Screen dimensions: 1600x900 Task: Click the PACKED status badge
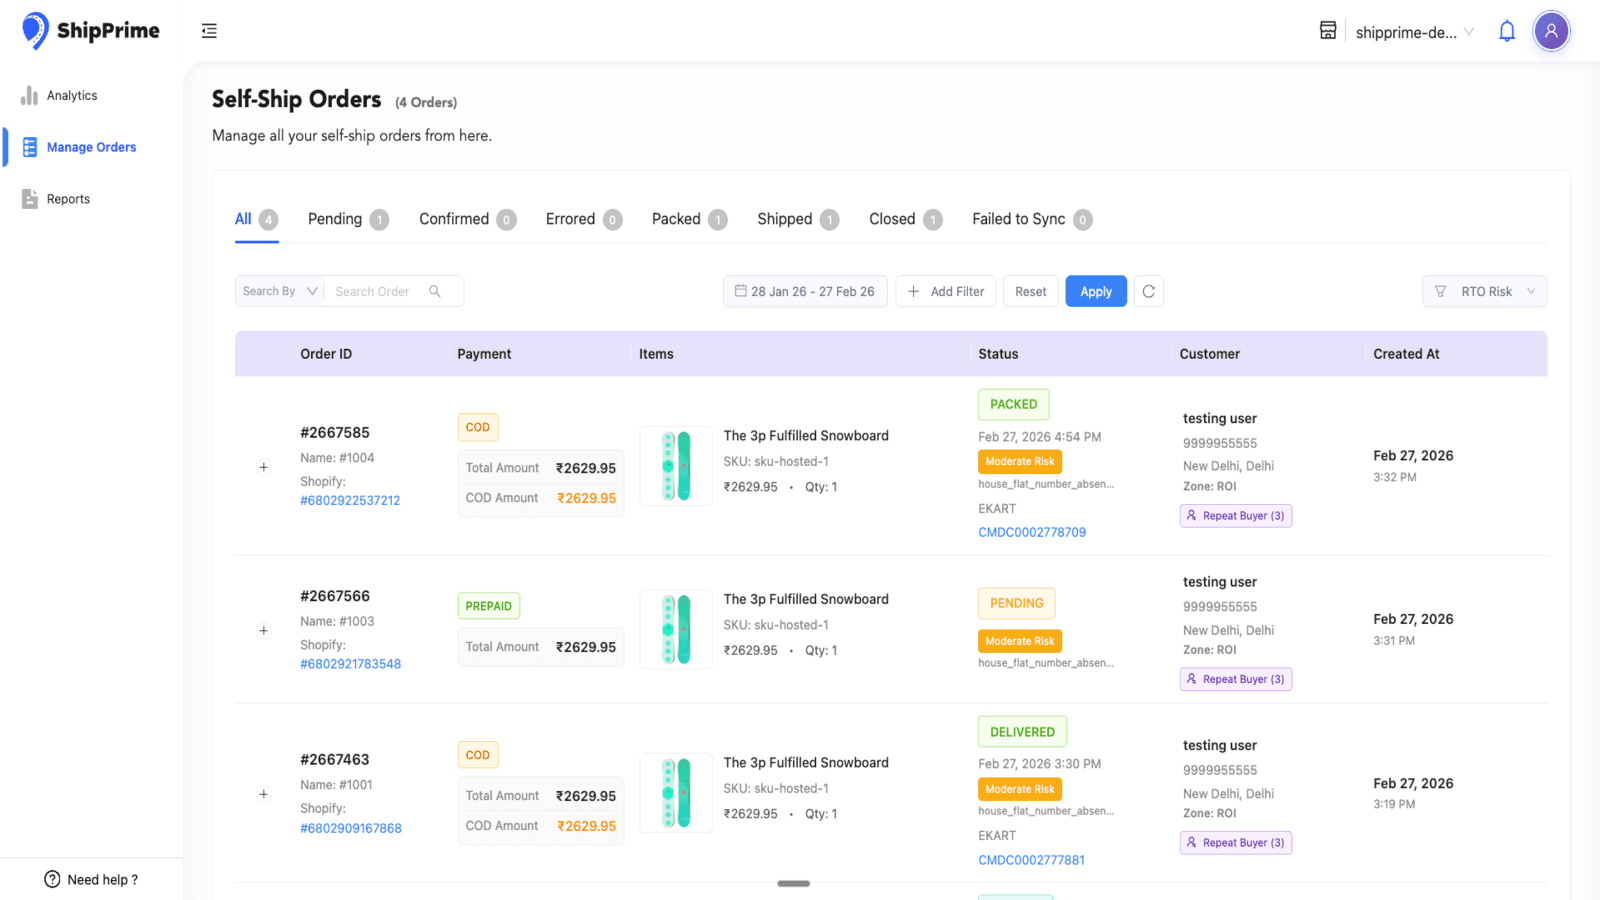[x=1013, y=404]
